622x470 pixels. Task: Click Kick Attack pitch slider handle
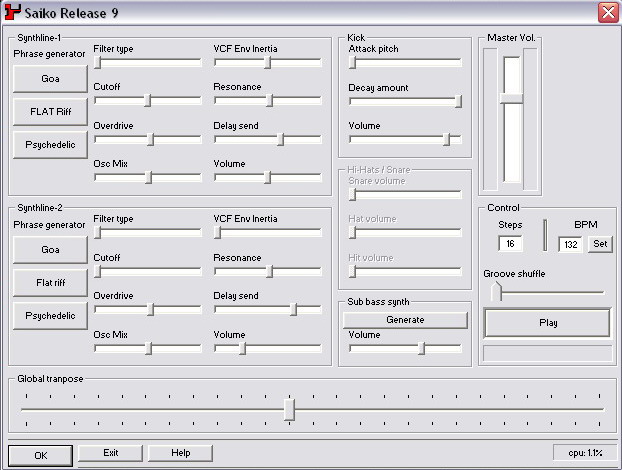coord(352,62)
